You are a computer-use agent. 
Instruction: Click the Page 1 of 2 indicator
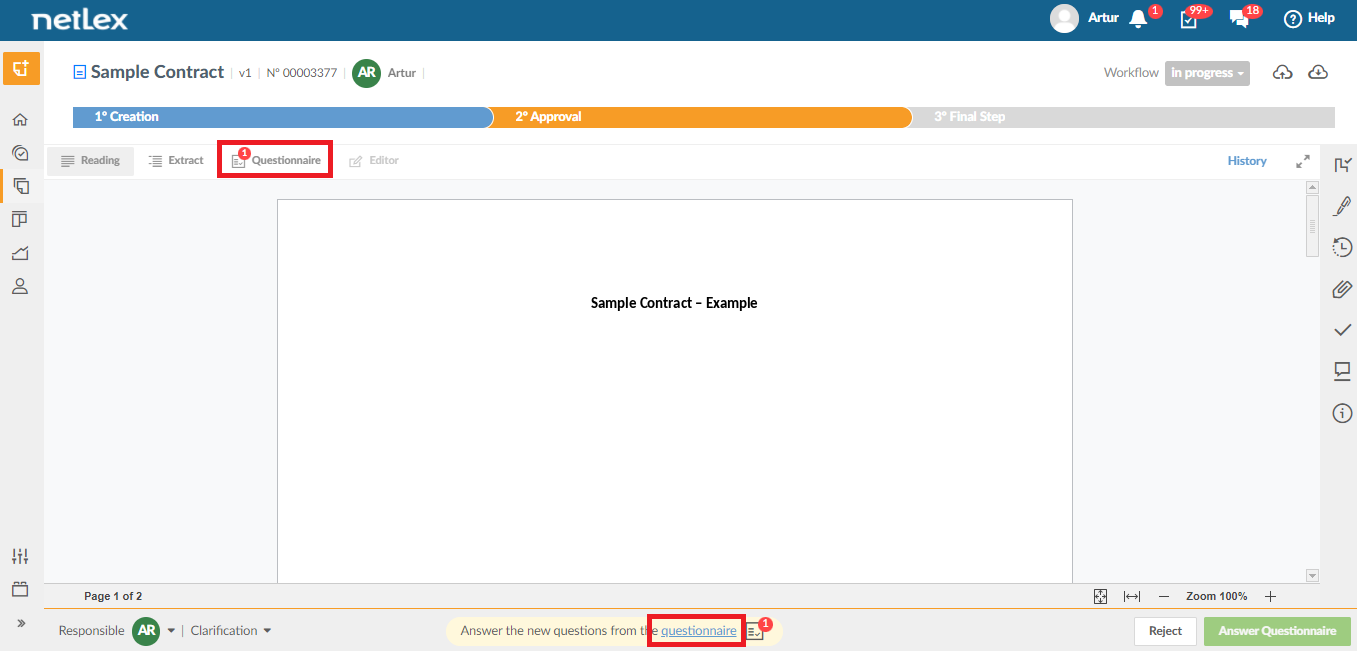pyautogui.click(x=113, y=596)
